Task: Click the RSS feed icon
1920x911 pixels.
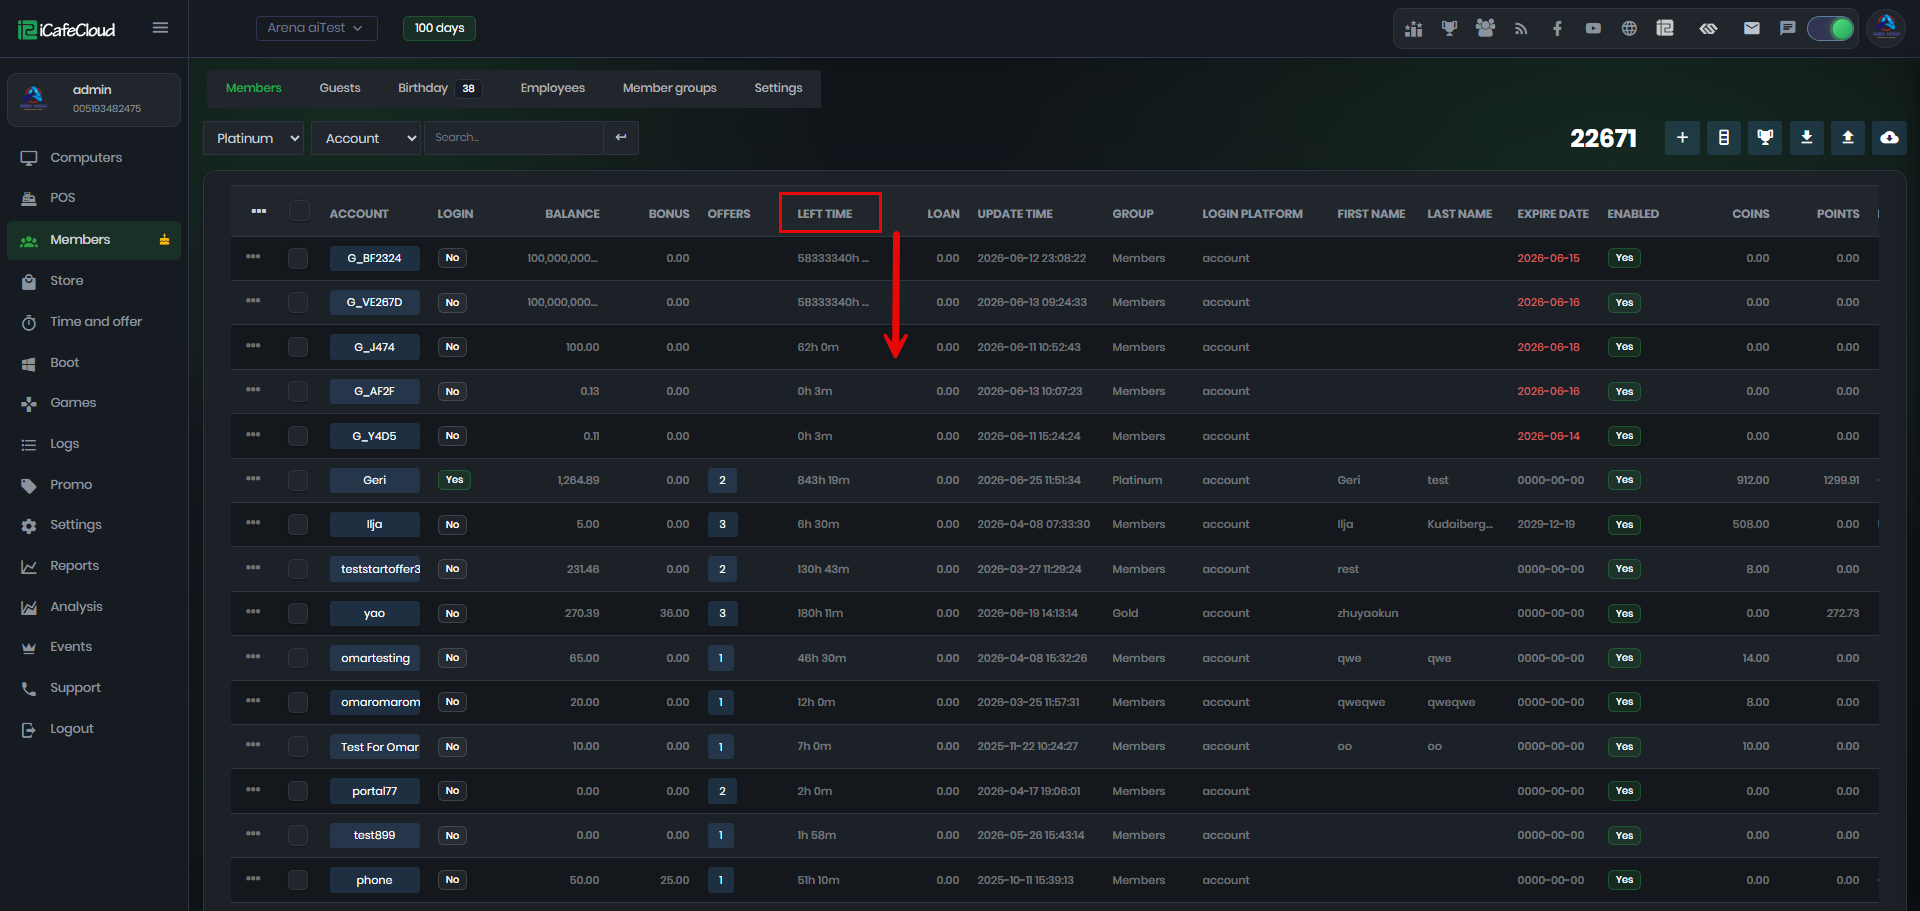Action: pyautogui.click(x=1521, y=29)
